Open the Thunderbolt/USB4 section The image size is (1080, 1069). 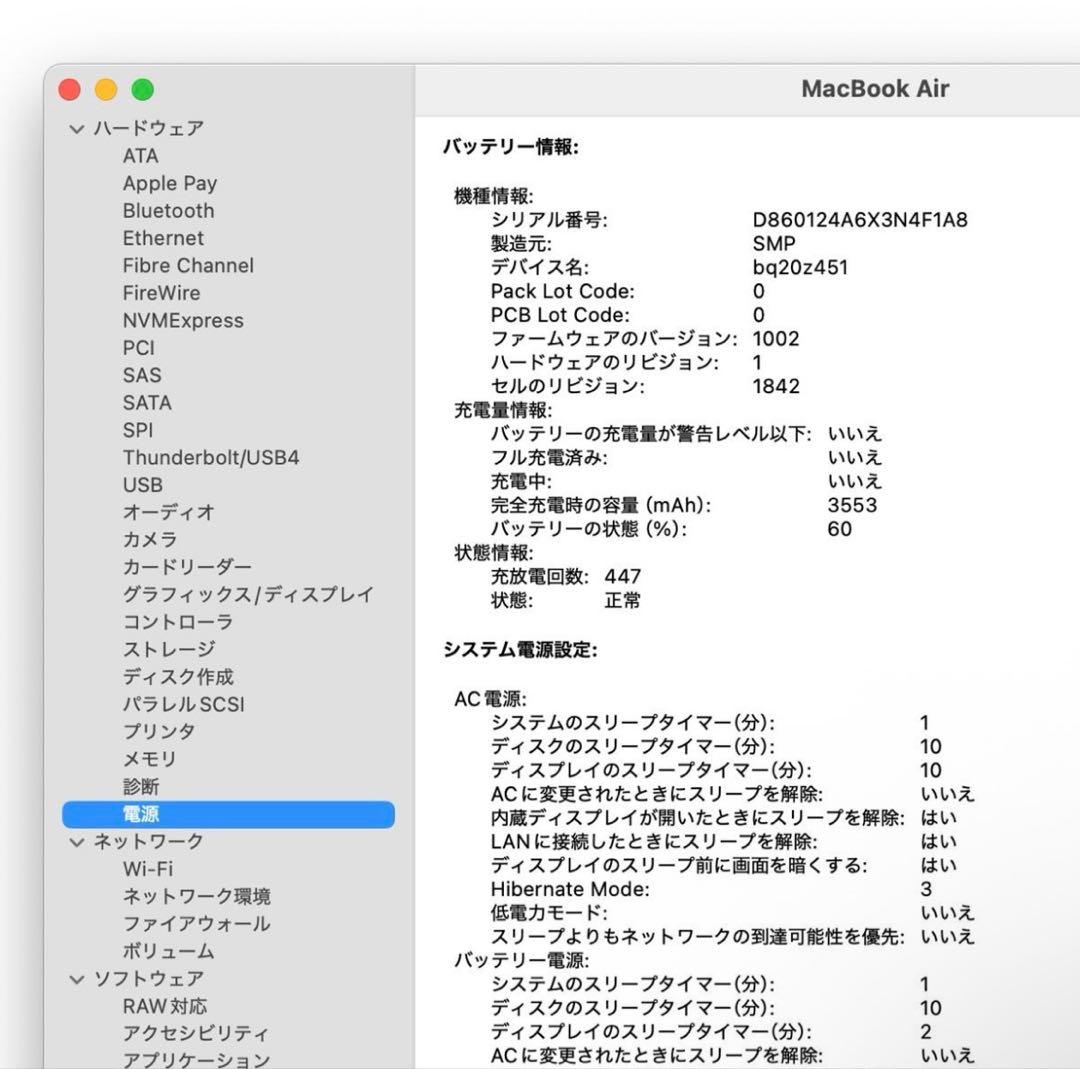[207, 457]
